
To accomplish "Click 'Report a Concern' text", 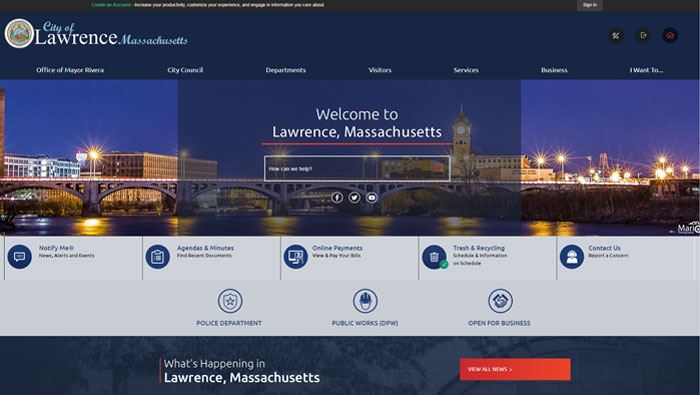I will 608,256.
